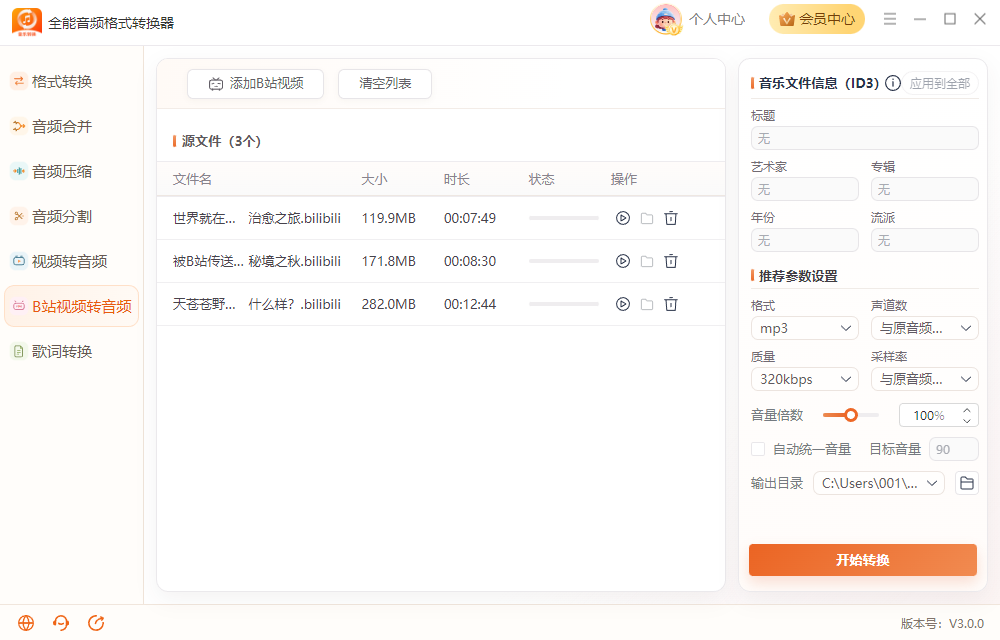The width and height of the screenshot is (1000, 640).
Task: Browse output directory with folder icon
Action: point(967,483)
